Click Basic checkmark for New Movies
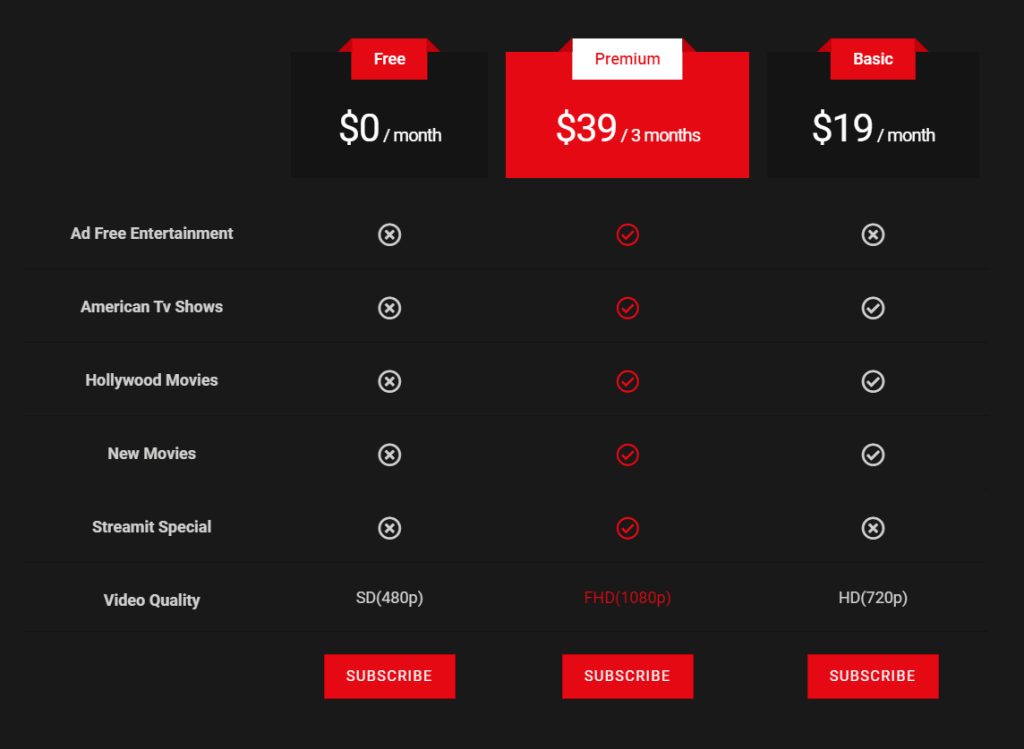Image resolution: width=1024 pixels, height=749 pixels. click(873, 455)
